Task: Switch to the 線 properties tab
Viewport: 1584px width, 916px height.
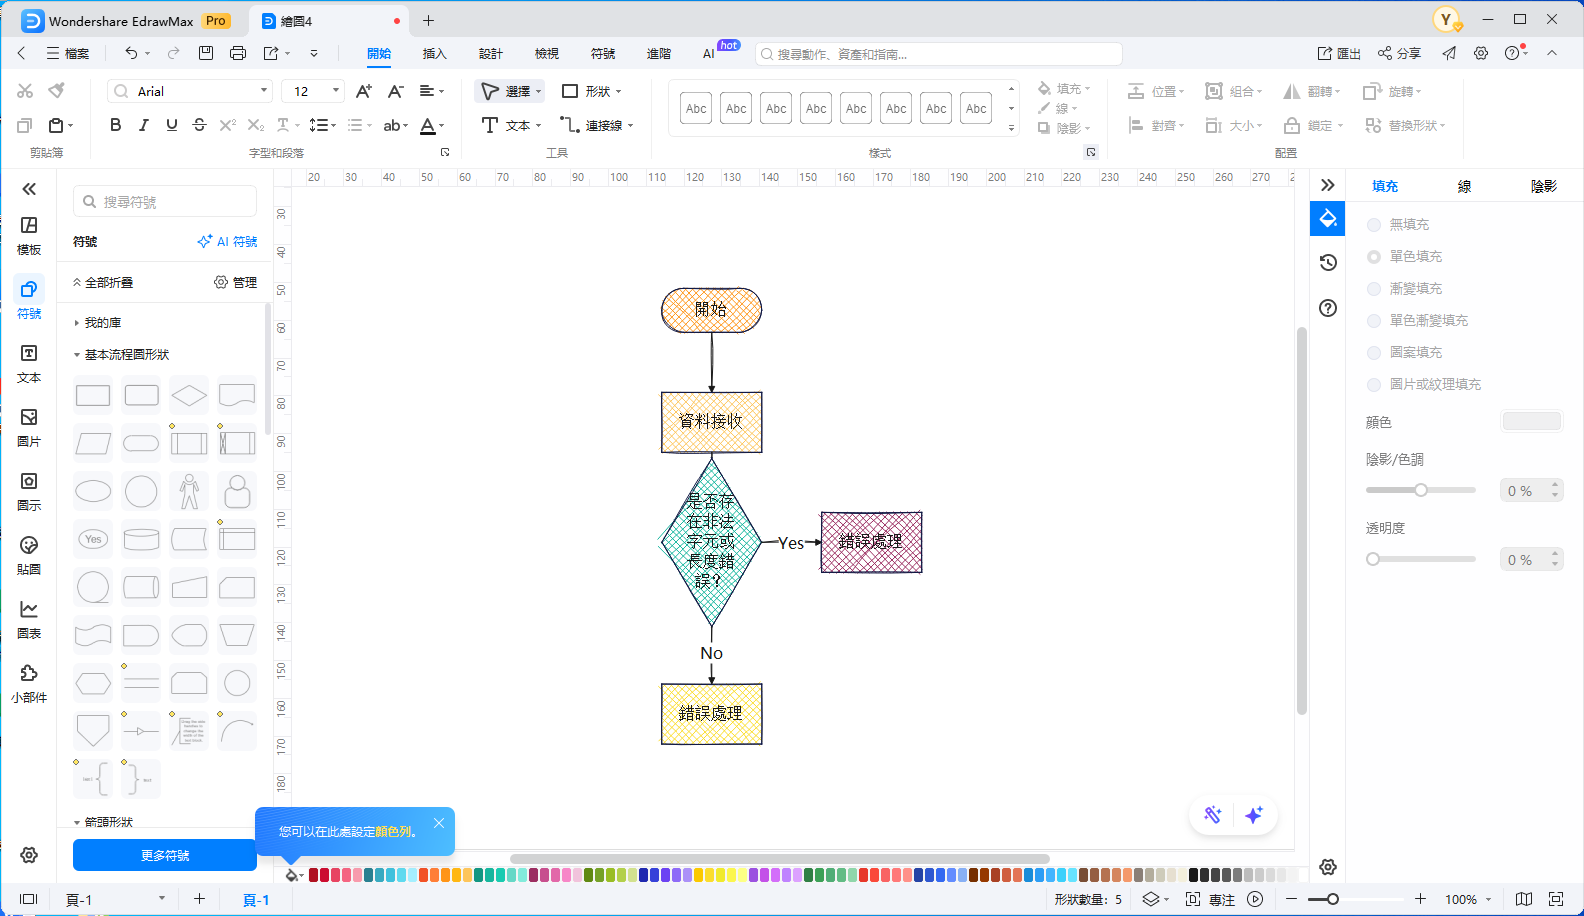Action: (1464, 186)
